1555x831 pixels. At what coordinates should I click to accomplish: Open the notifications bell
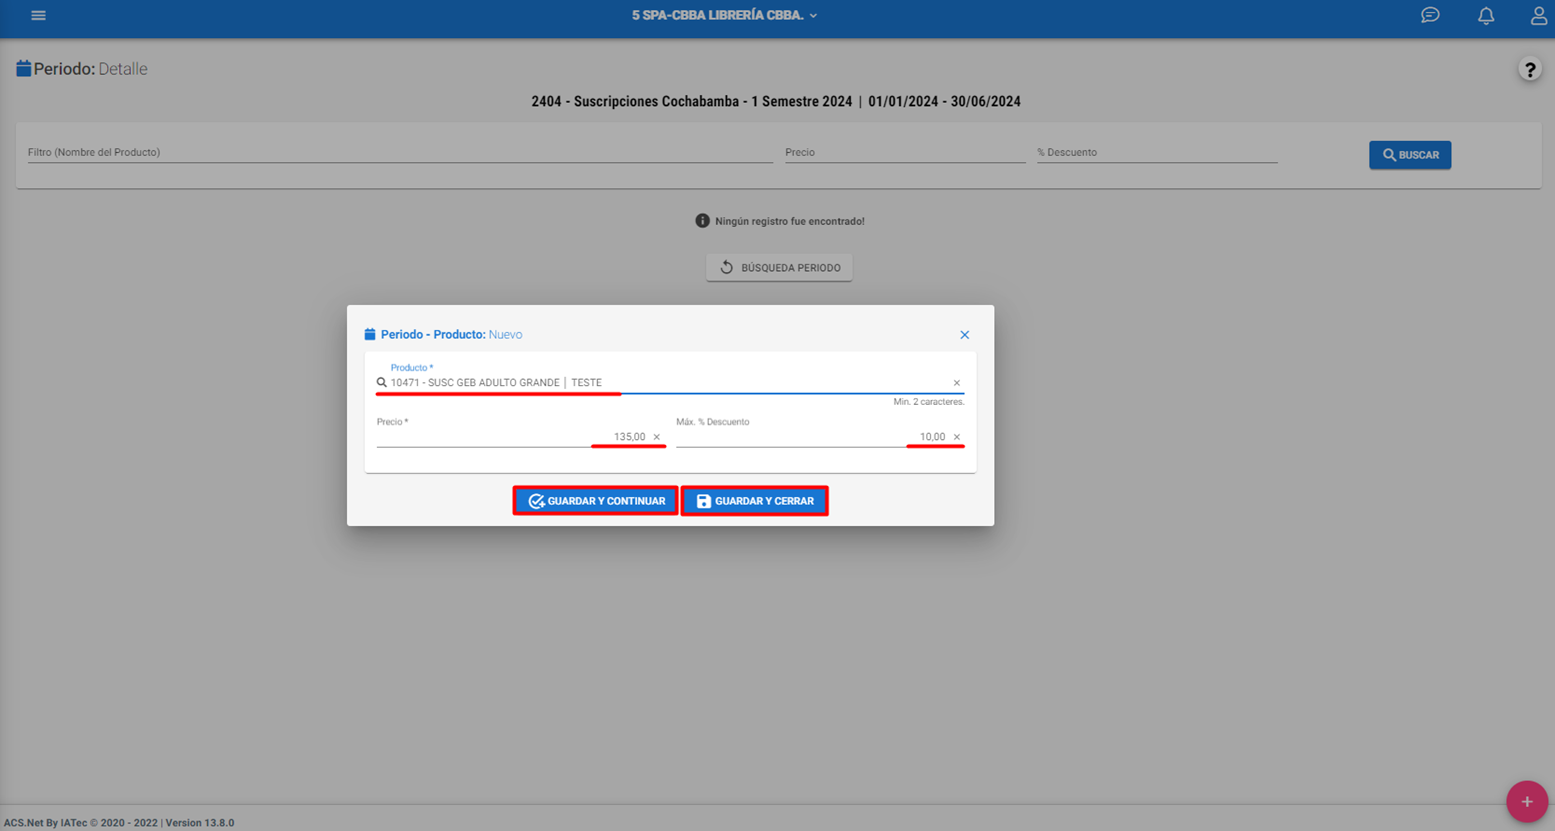pos(1486,15)
